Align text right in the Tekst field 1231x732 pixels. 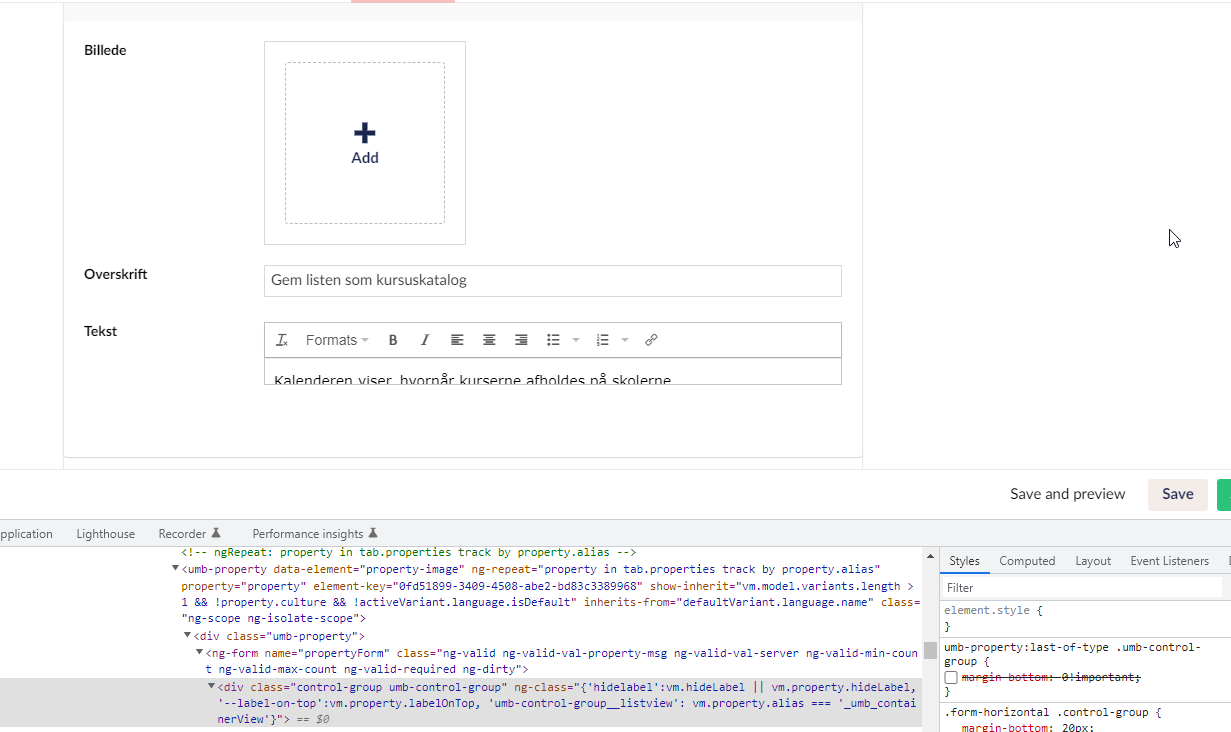521,339
